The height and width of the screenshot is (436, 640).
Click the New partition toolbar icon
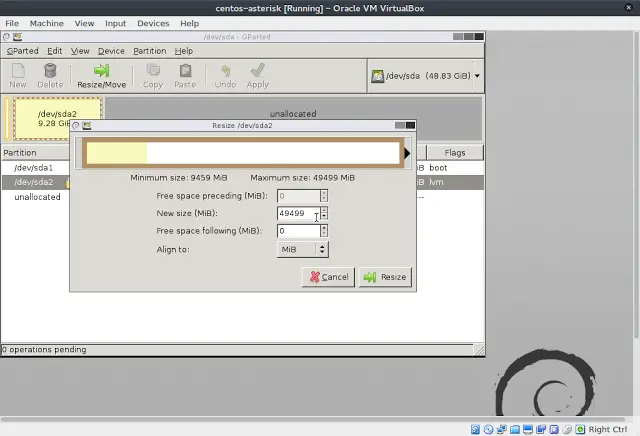(x=18, y=71)
